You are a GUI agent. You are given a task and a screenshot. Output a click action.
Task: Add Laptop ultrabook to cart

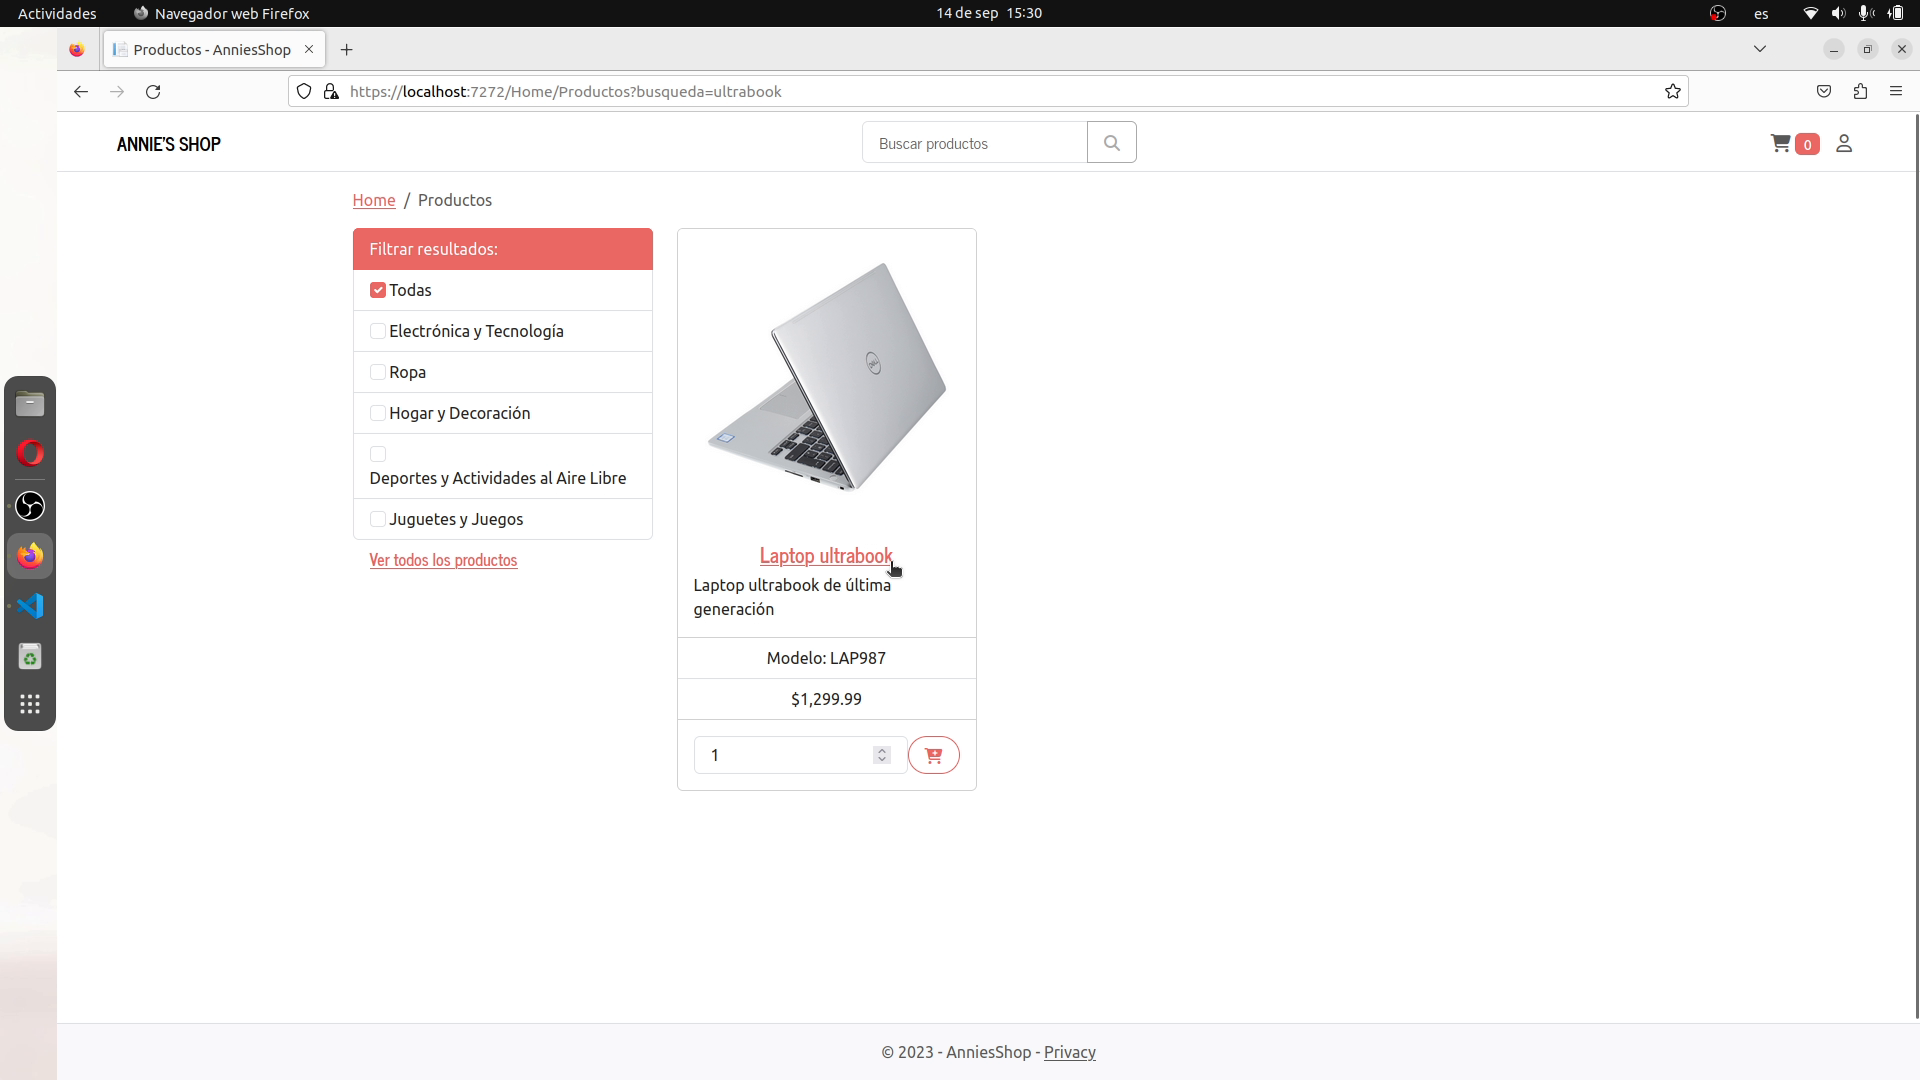pyautogui.click(x=933, y=755)
